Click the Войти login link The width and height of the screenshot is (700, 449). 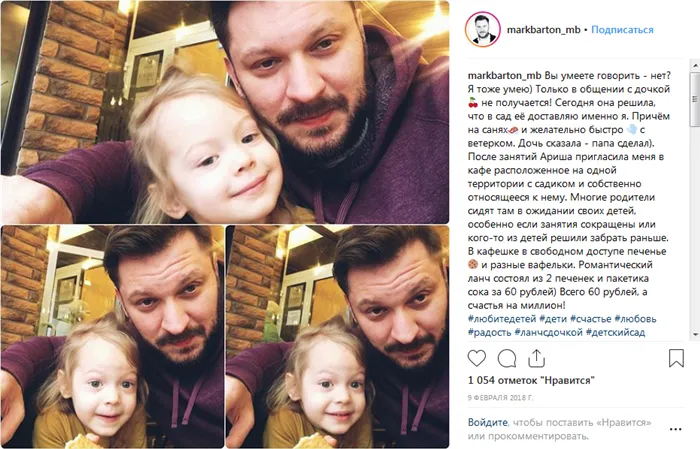point(488,422)
